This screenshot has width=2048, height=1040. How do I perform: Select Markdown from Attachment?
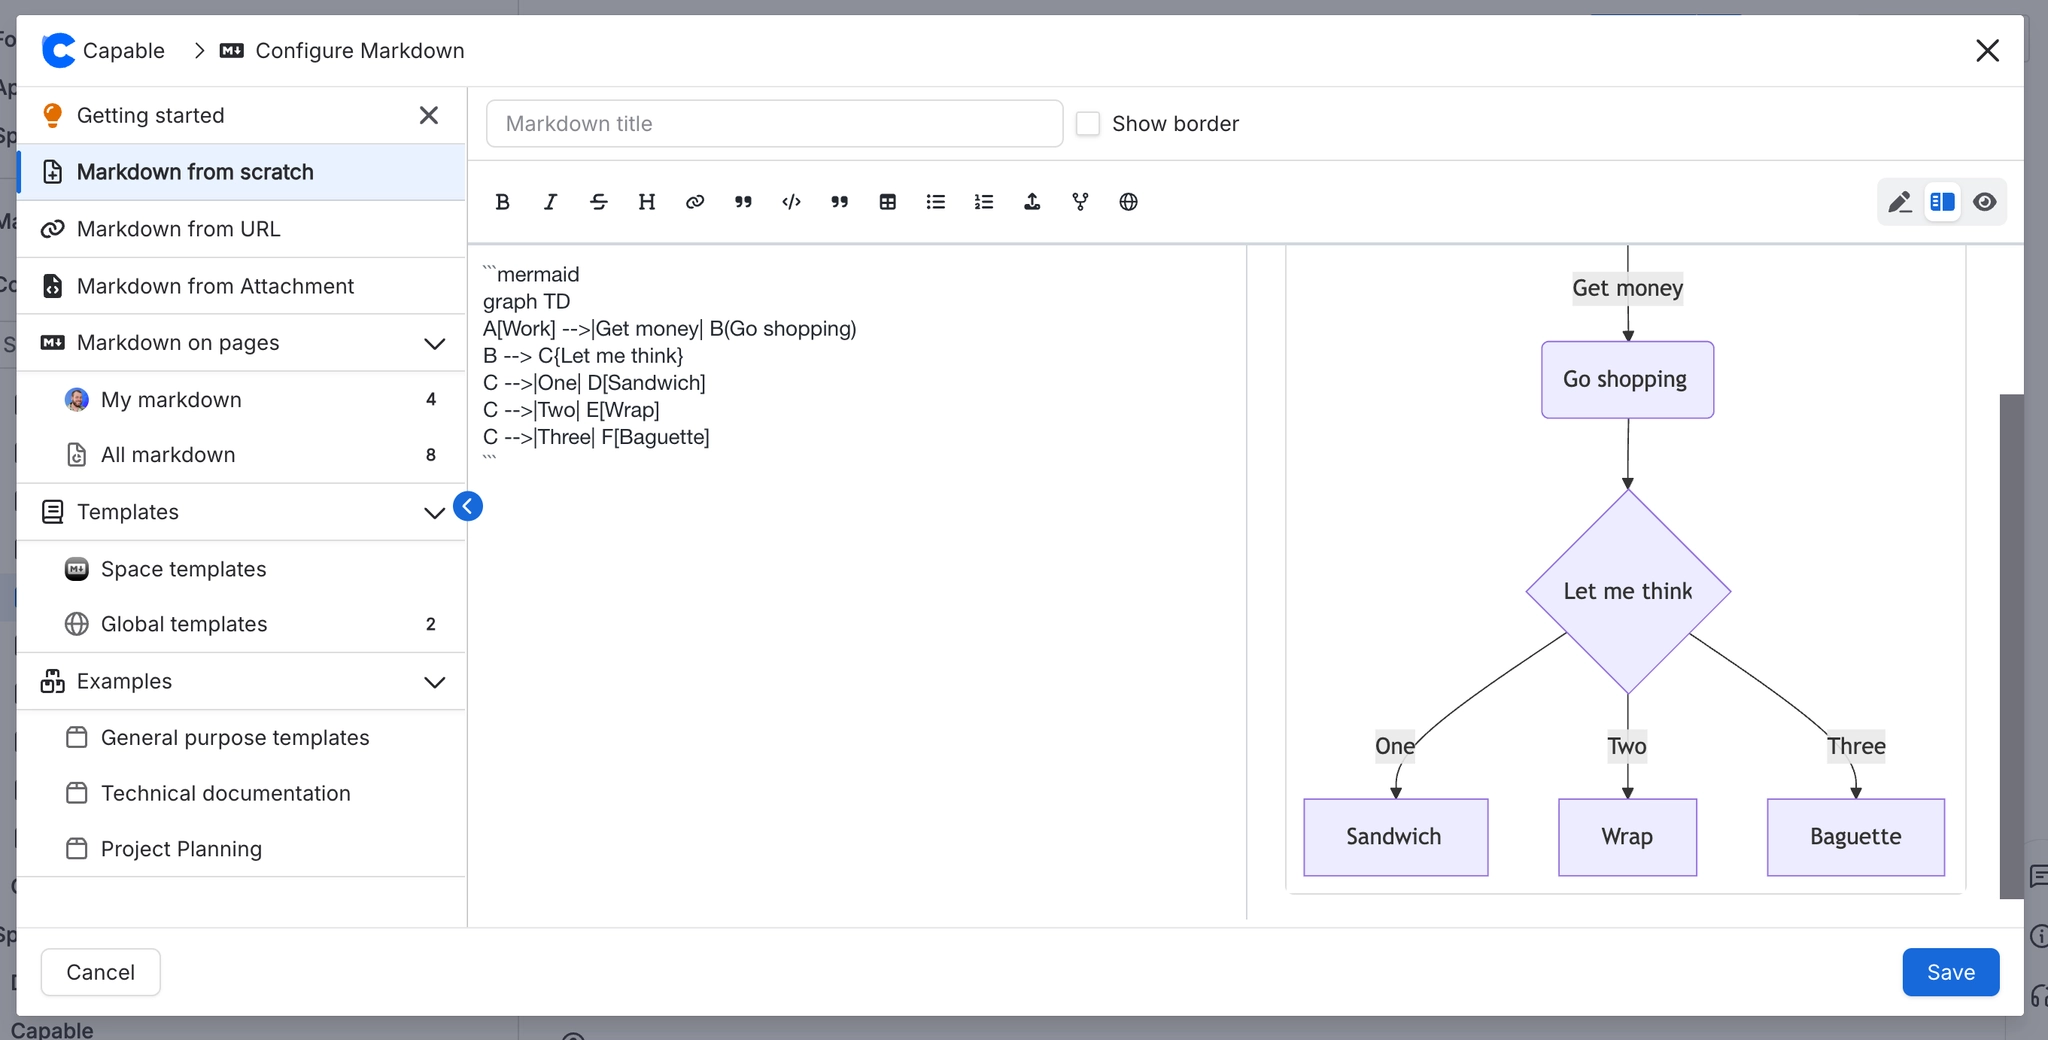[x=216, y=286]
